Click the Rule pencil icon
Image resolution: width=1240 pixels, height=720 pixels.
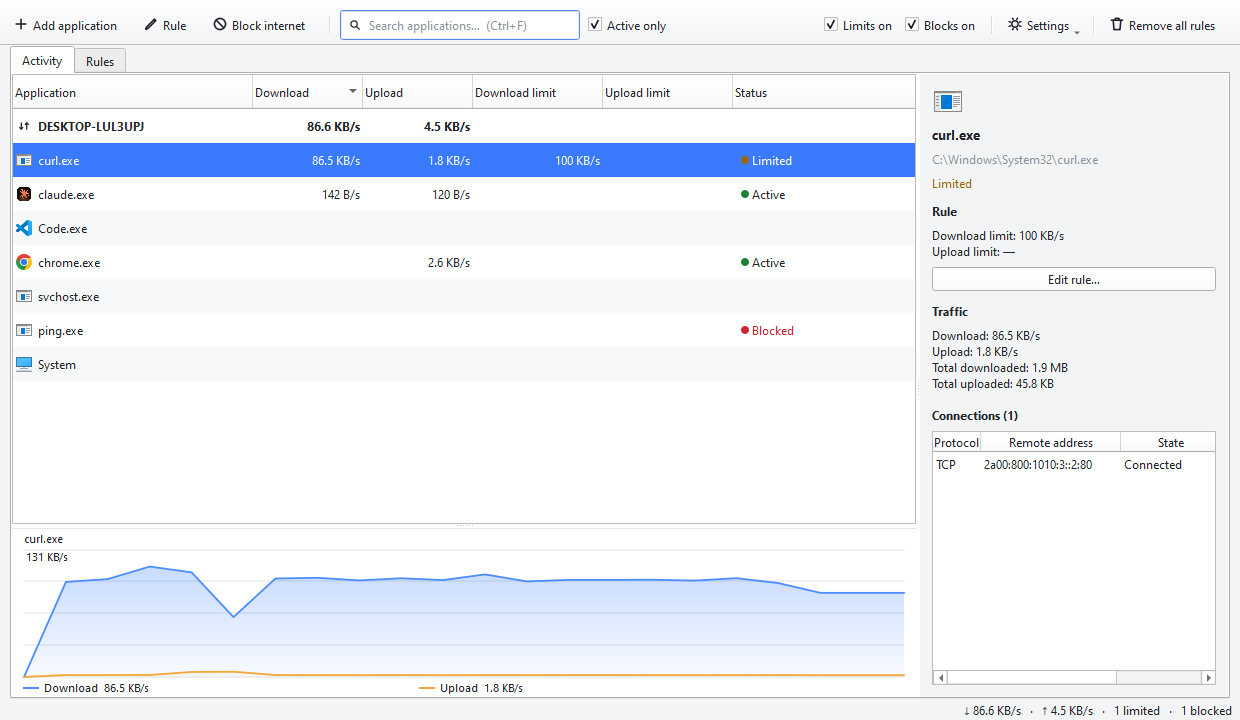[151, 25]
